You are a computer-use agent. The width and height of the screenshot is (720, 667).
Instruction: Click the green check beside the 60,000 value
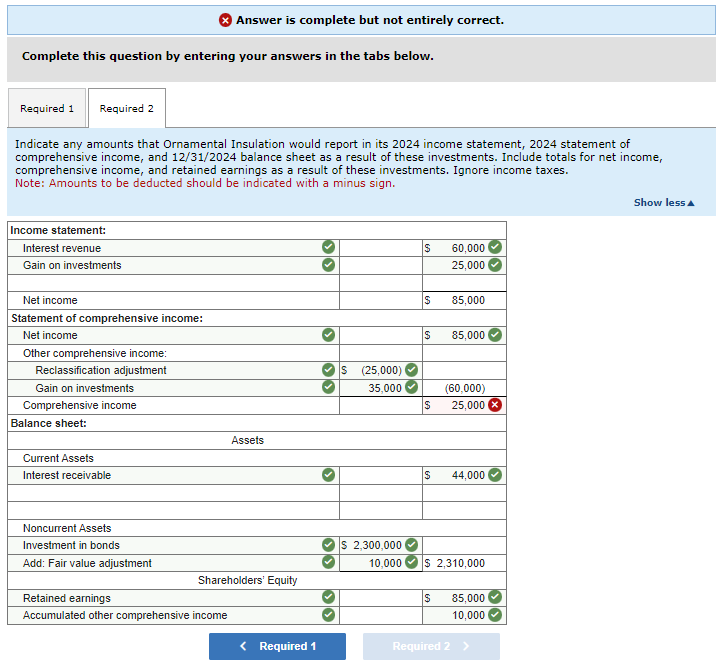[495, 247]
